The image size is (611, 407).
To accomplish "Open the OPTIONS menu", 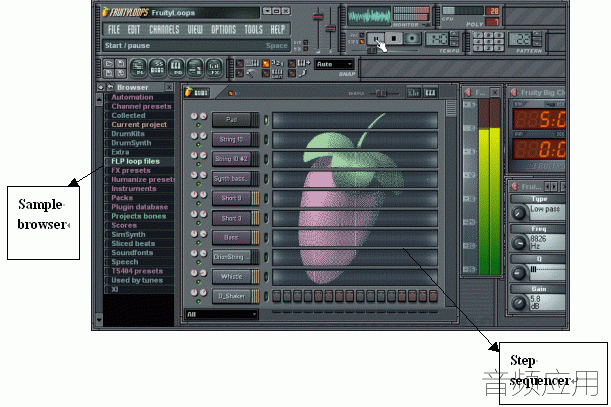I will point(224,30).
